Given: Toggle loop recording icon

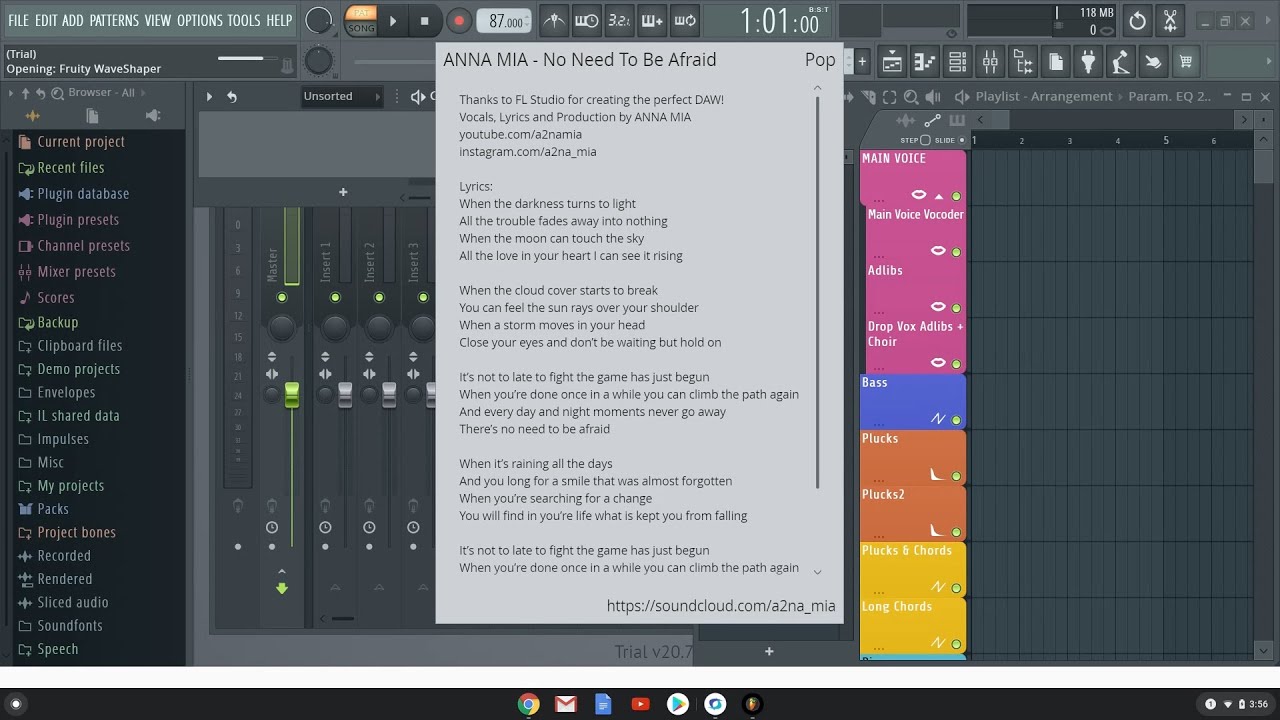Looking at the screenshot, I should (685, 20).
